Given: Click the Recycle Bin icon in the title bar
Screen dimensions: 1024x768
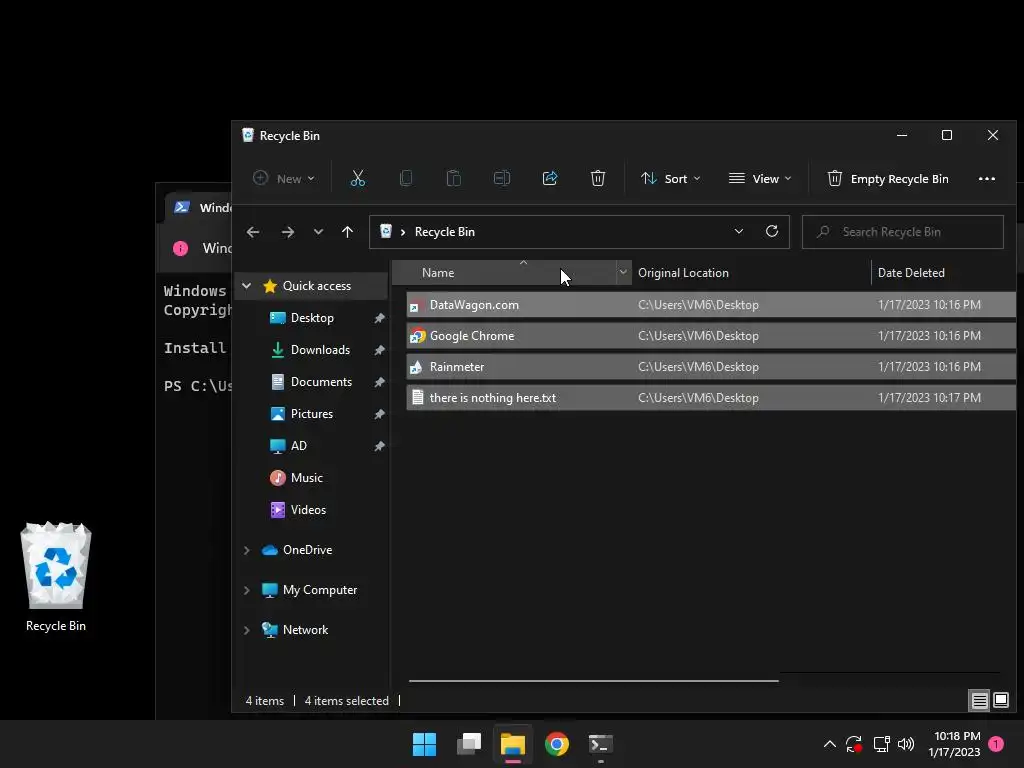Looking at the screenshot, I should pos(248,135).
